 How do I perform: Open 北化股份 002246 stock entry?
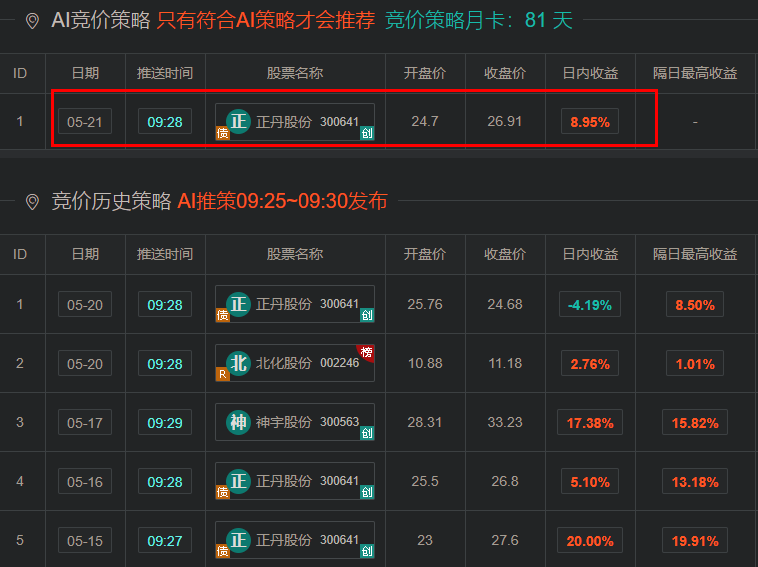295,363
